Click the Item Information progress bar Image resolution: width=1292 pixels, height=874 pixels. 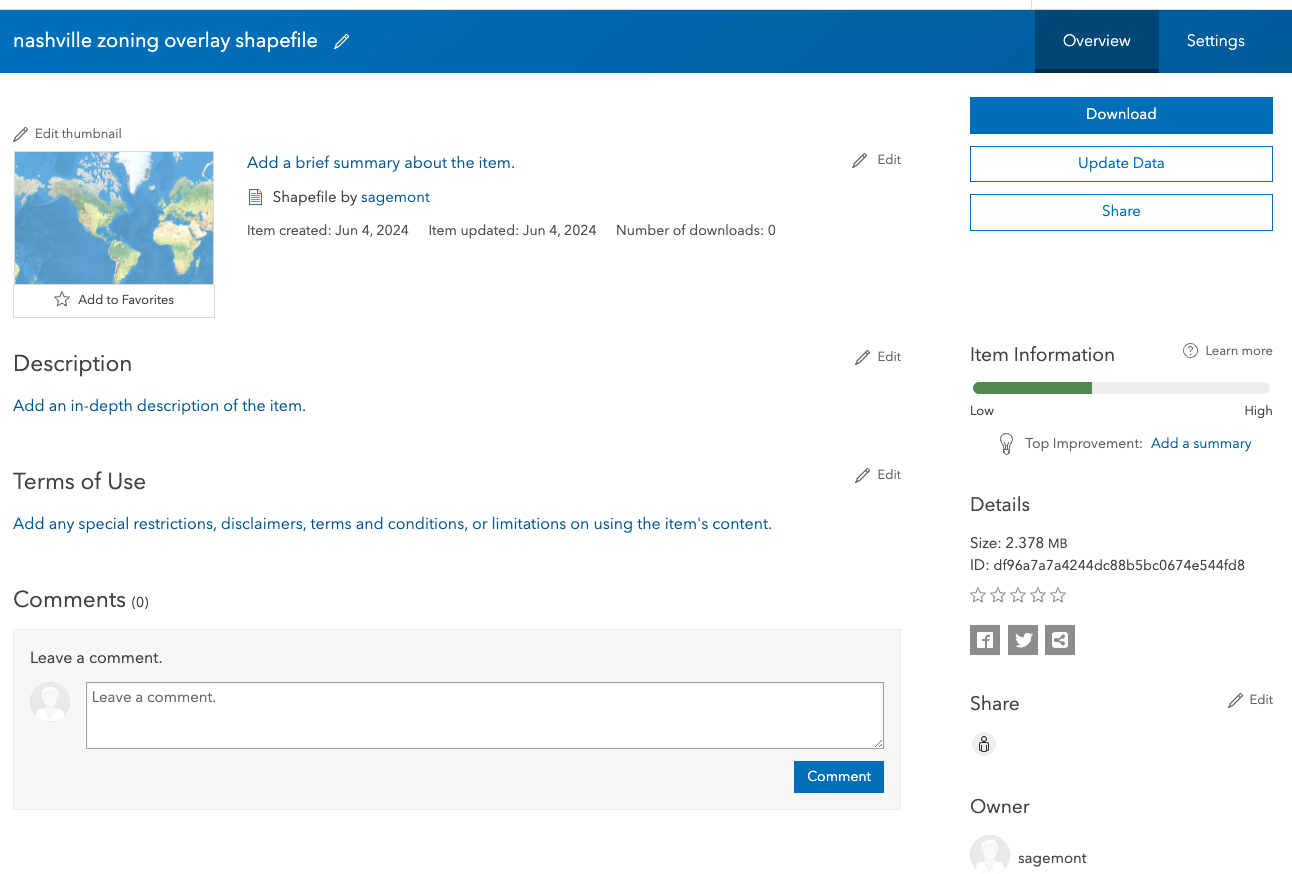click(x=1120, y=387)
